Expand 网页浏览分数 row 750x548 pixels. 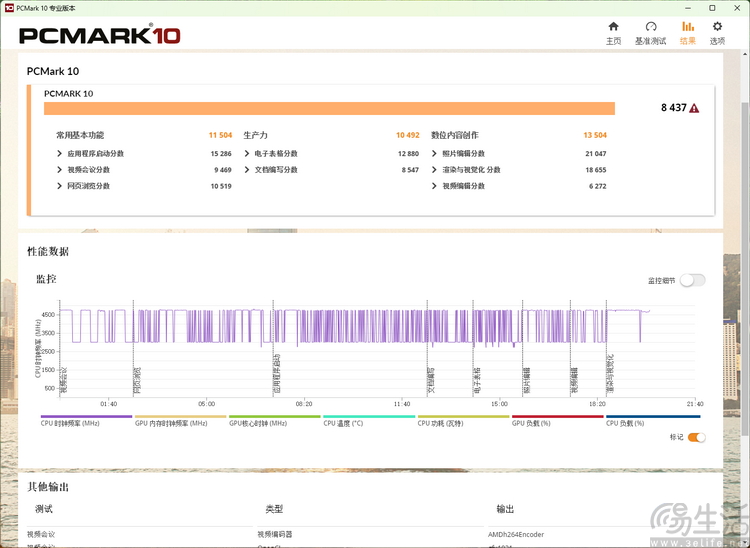59,186
